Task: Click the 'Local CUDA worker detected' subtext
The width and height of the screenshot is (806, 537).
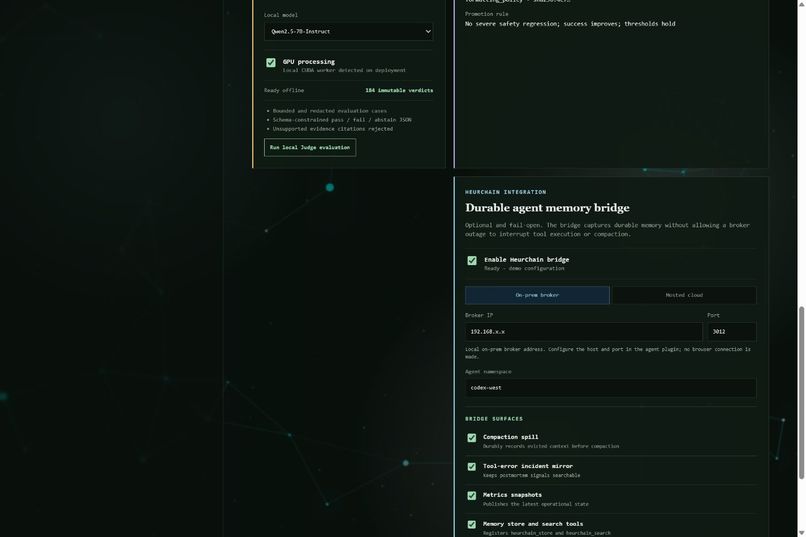Action: point(344,70)
